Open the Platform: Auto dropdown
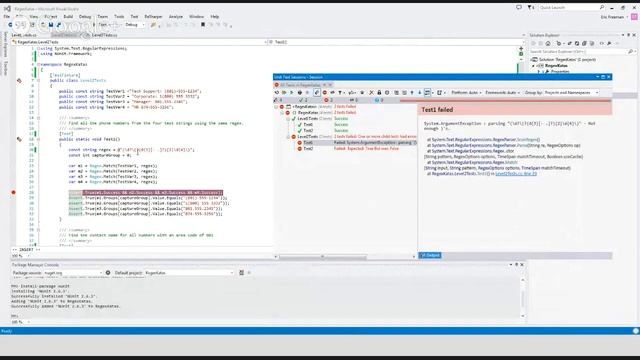Image resolution: width=640 pixels, height=360 pixels. tap(467, 93)
